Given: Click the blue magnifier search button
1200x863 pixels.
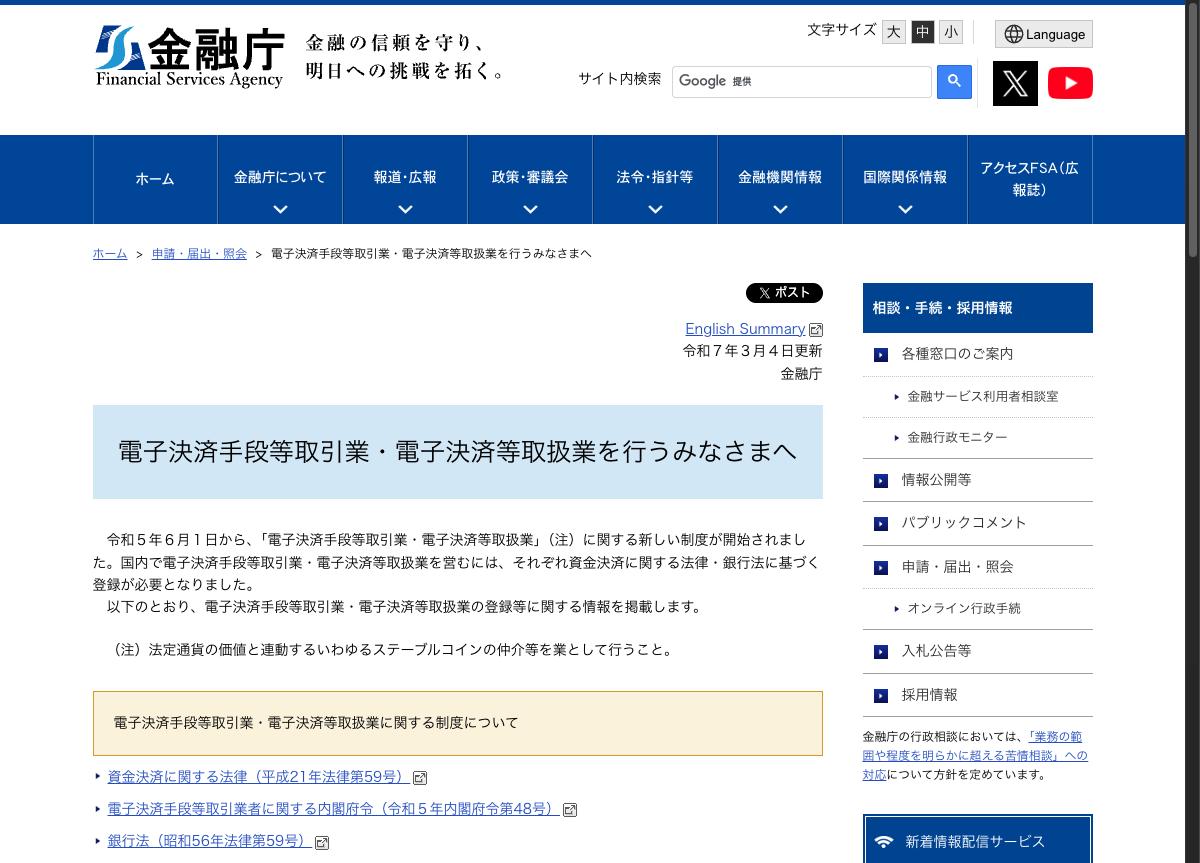Looking at the screenshot, I should [954, 81].
